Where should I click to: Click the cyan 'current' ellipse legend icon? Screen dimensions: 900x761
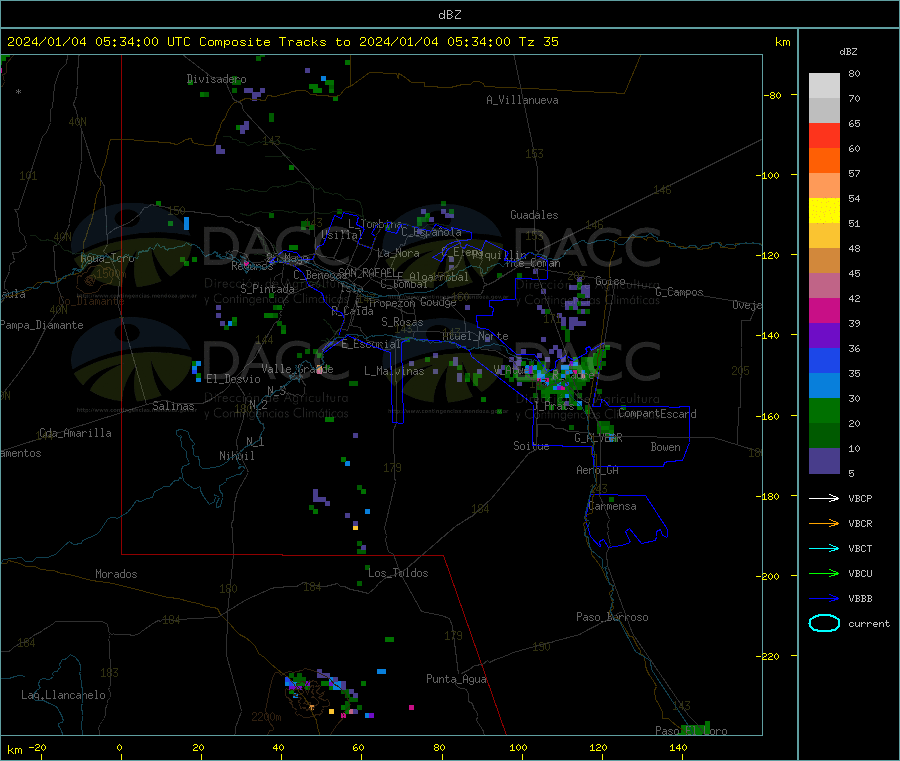pyautogui.click(x=824, y=623)
